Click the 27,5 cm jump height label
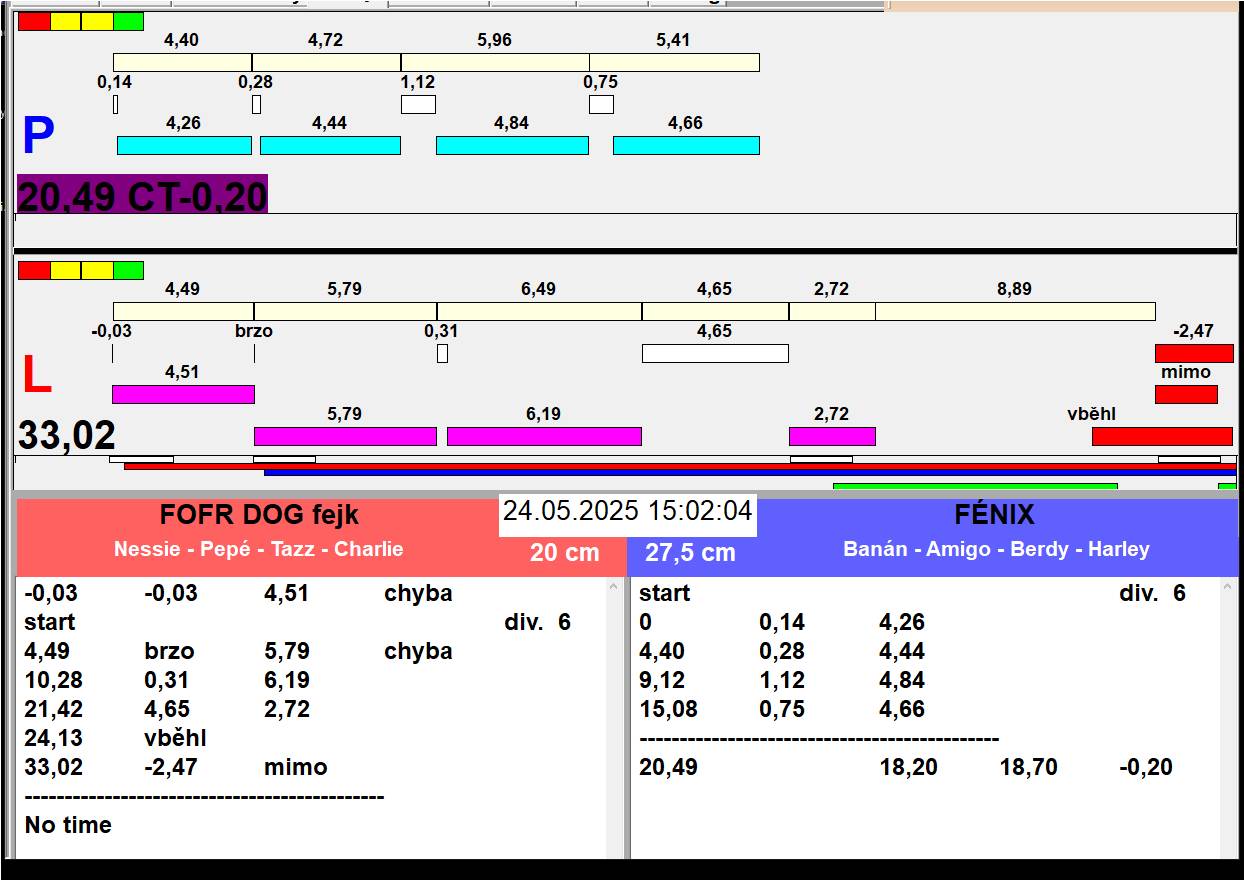This screenshot has height=880, width=1244. [690, 553]
